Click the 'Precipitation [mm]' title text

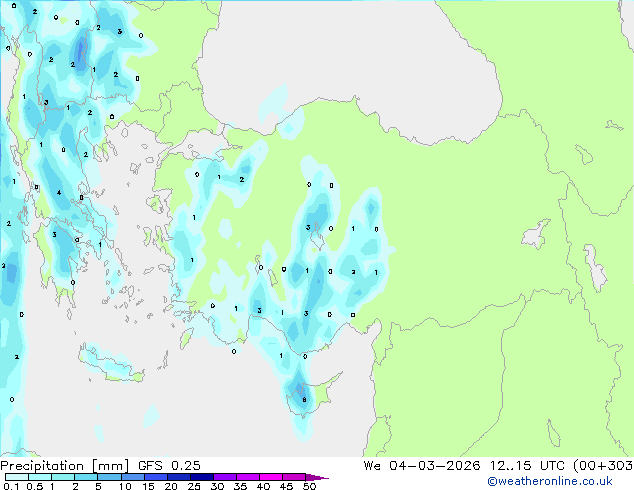(x=65, y=466)
